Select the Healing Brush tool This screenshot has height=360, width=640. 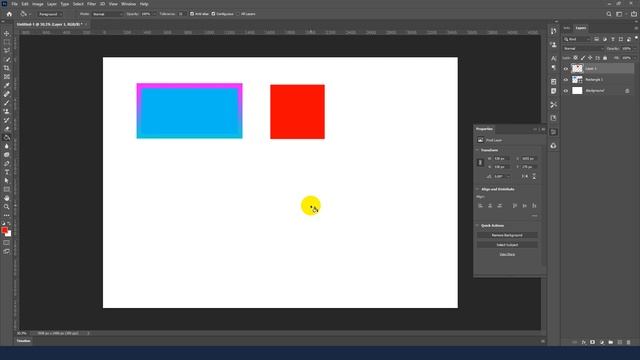coord(7,94)
